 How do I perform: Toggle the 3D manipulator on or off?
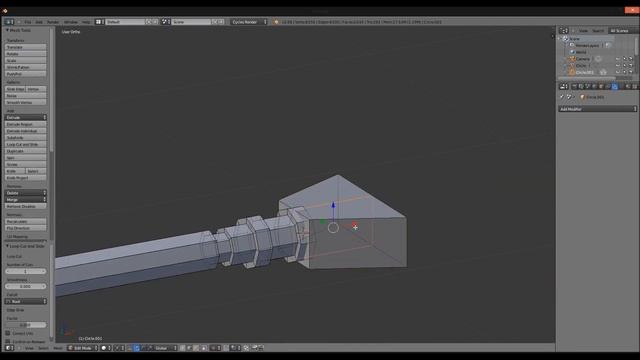click(x=129, y=348)
